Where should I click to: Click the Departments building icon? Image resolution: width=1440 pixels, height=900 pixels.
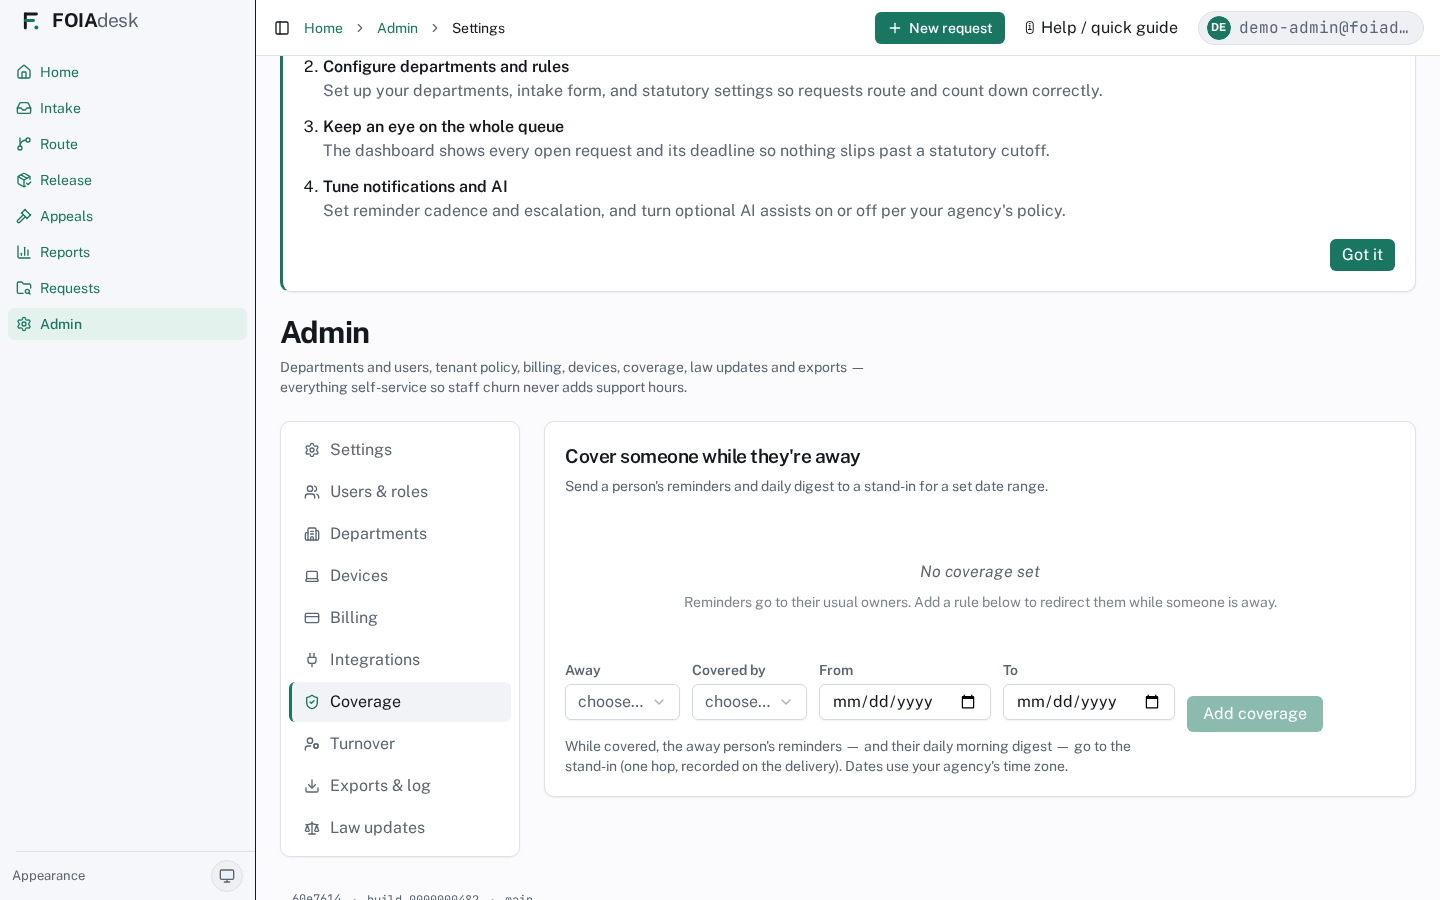tap(312, 534)
